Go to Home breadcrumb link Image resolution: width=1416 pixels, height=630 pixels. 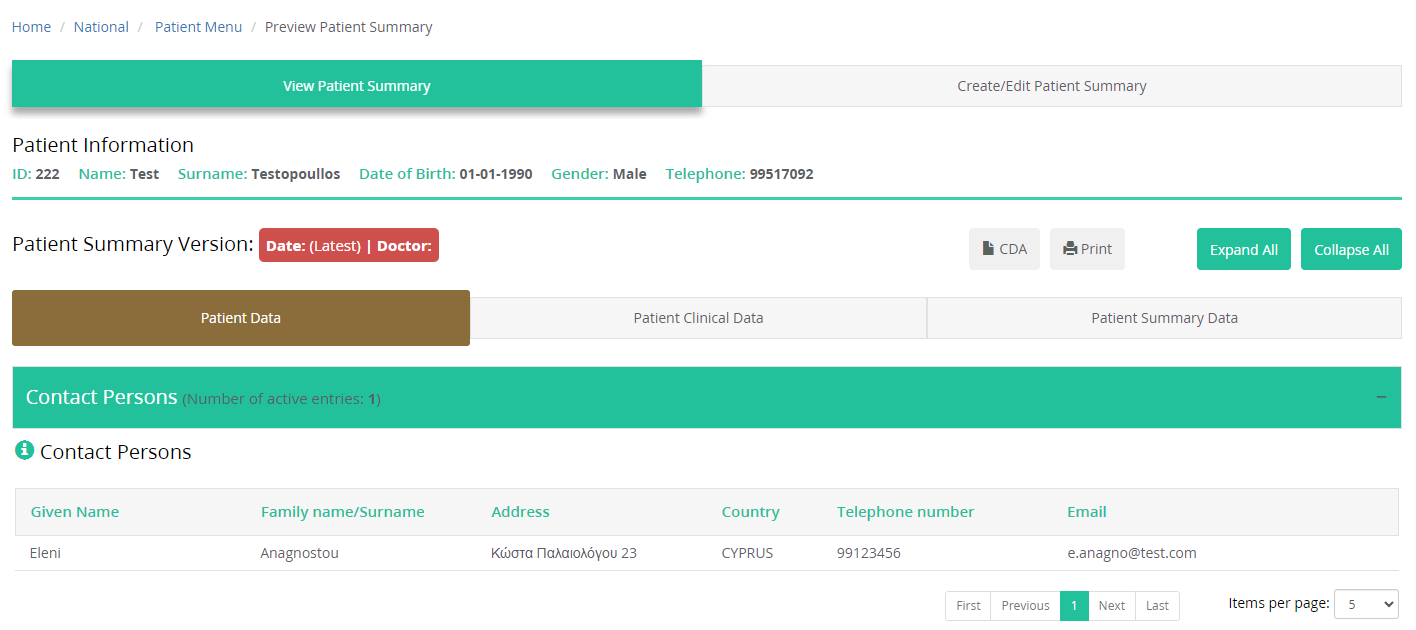tap(31, 27)
